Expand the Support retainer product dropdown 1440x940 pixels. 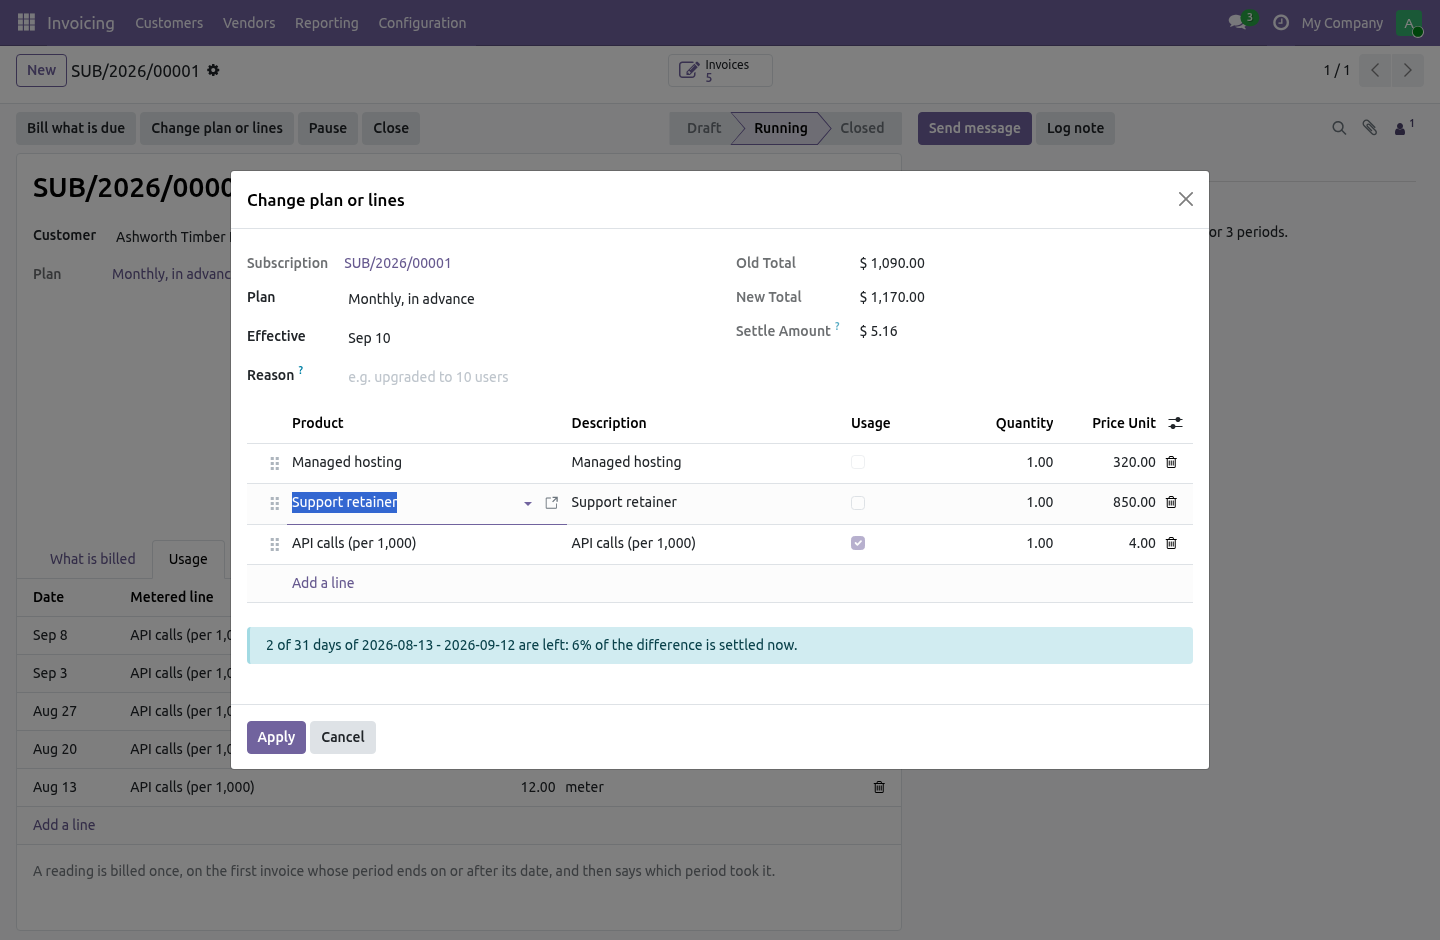(x=528, y=503)
